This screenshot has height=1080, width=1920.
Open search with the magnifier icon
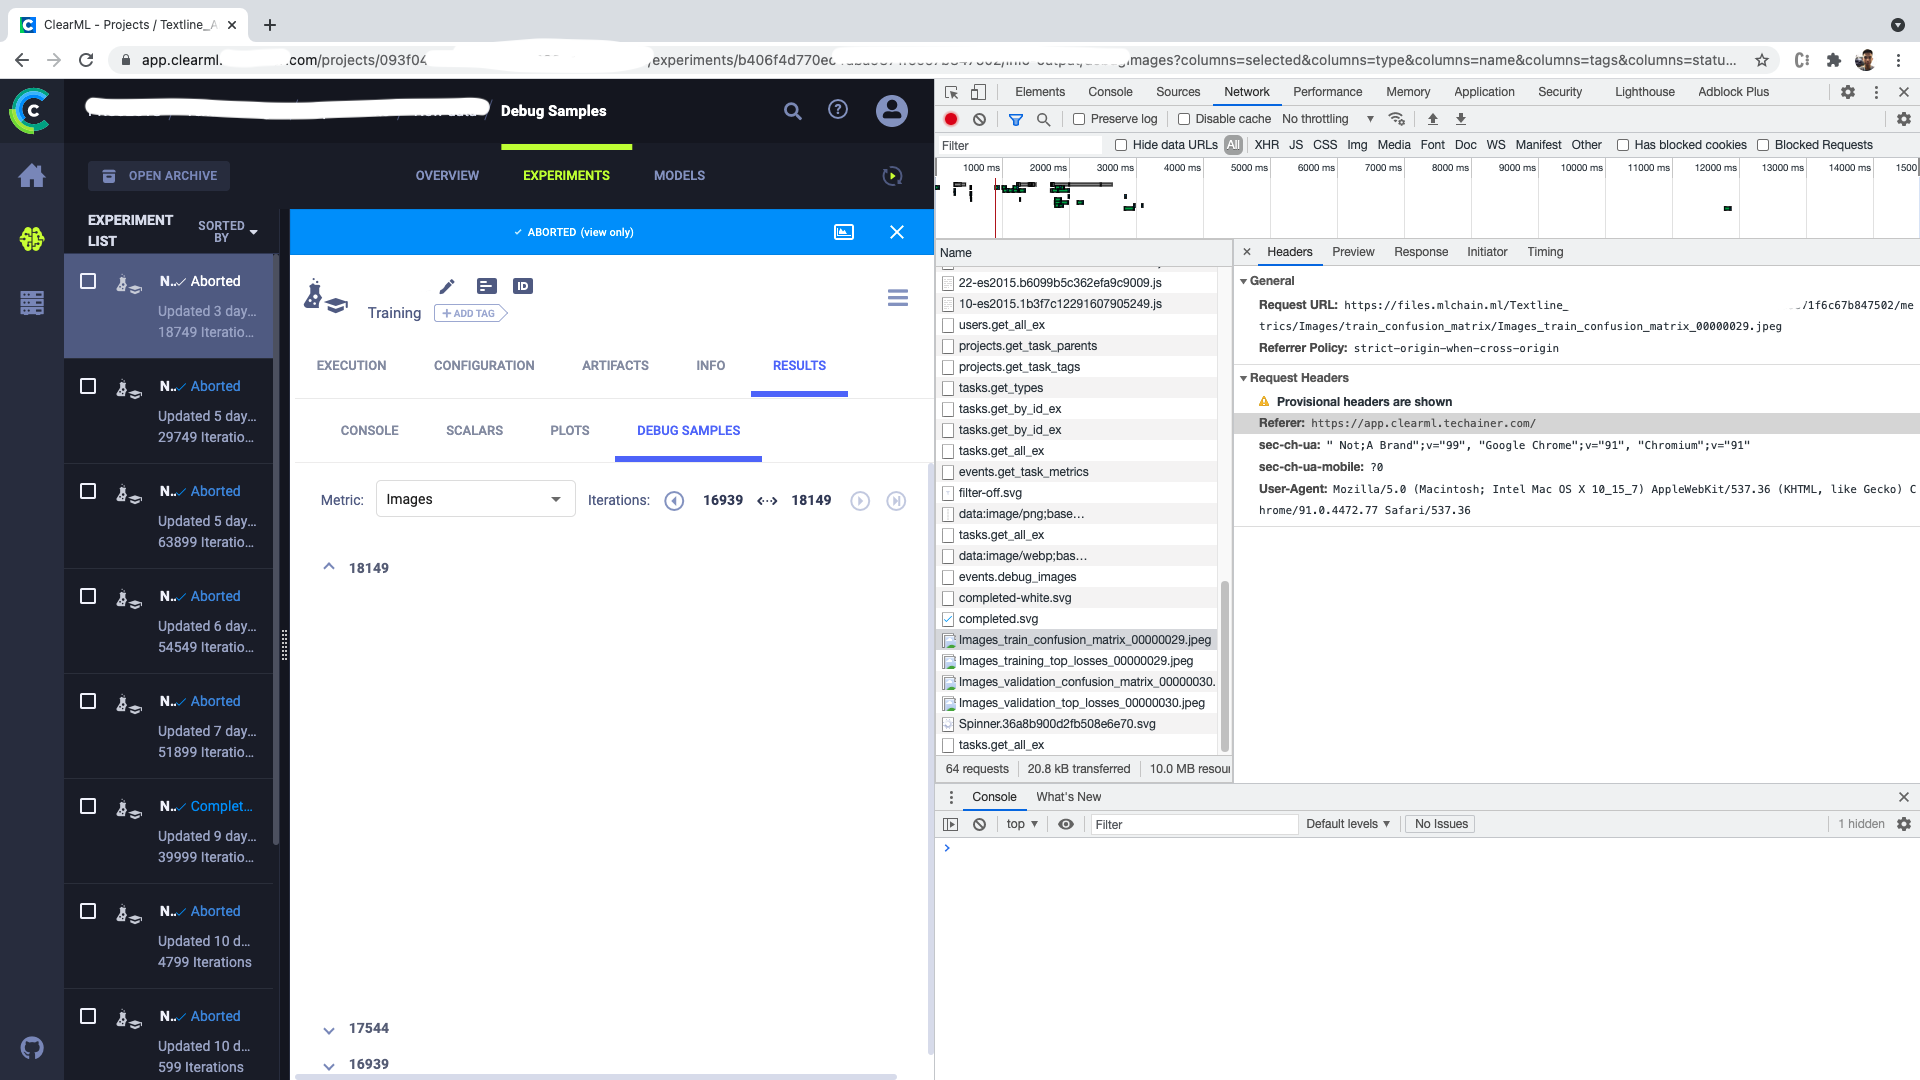792,111
